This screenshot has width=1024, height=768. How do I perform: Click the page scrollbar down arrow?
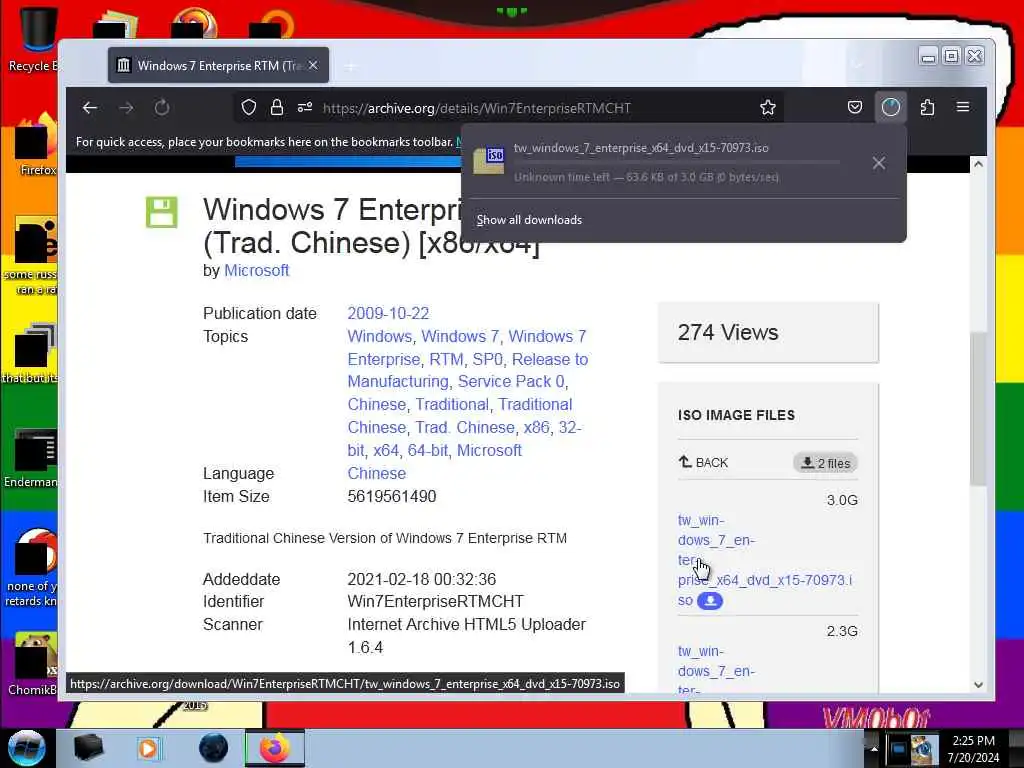[x=978, y=684]
